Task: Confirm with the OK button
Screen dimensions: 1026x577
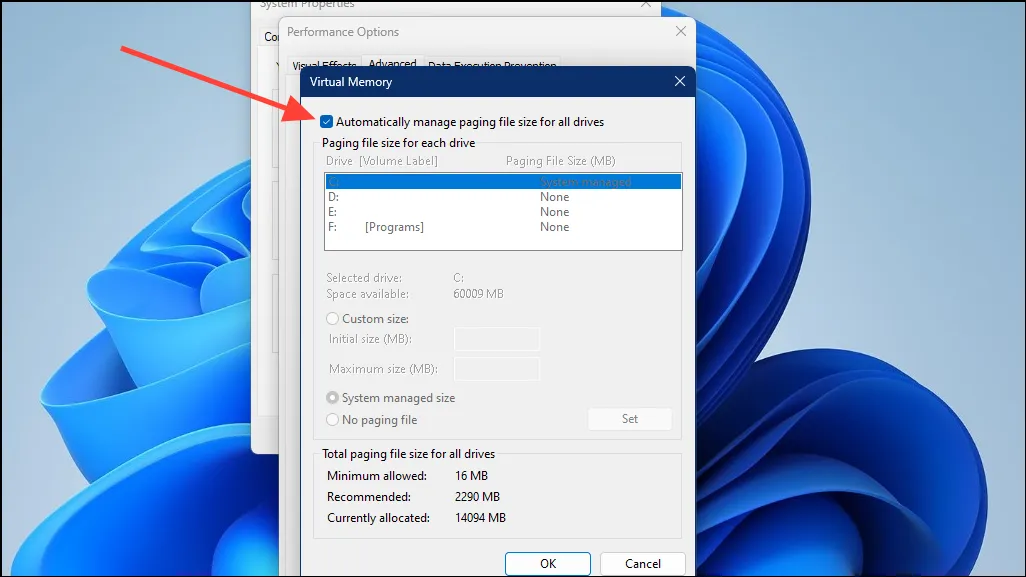Action: click(548, 563)
